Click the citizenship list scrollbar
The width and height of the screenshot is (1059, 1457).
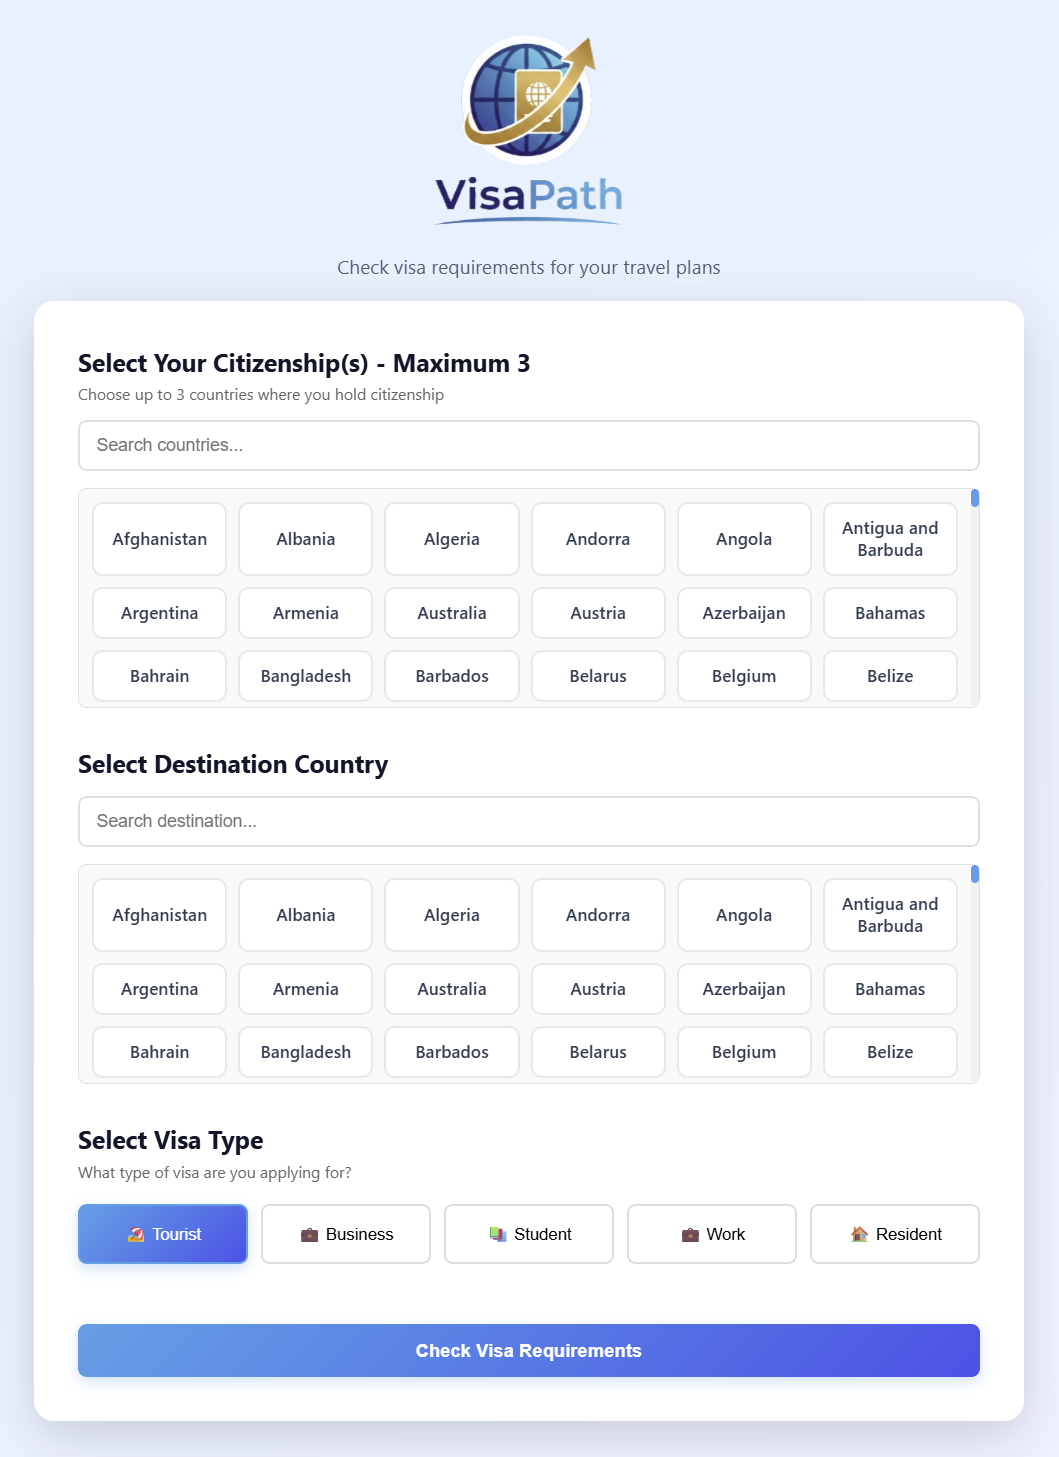click(975, 498)
